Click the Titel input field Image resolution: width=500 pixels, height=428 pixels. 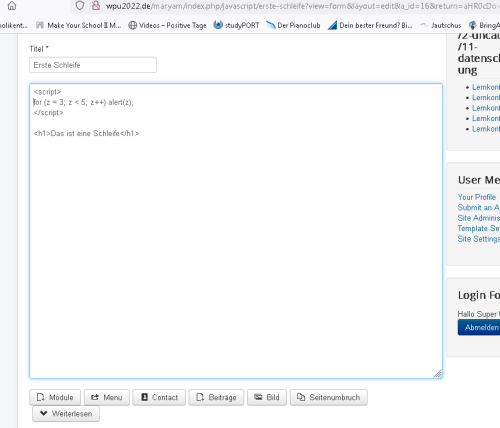pyautogui.click(x=93, y=65)
